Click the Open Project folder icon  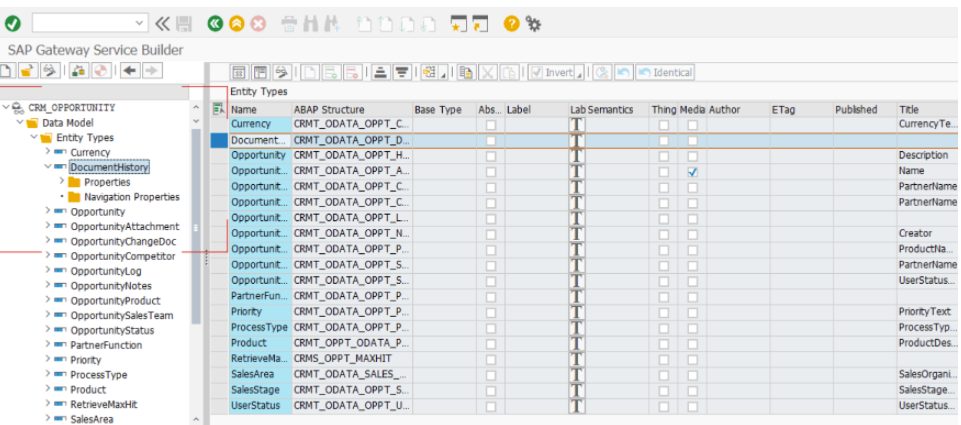28,71
